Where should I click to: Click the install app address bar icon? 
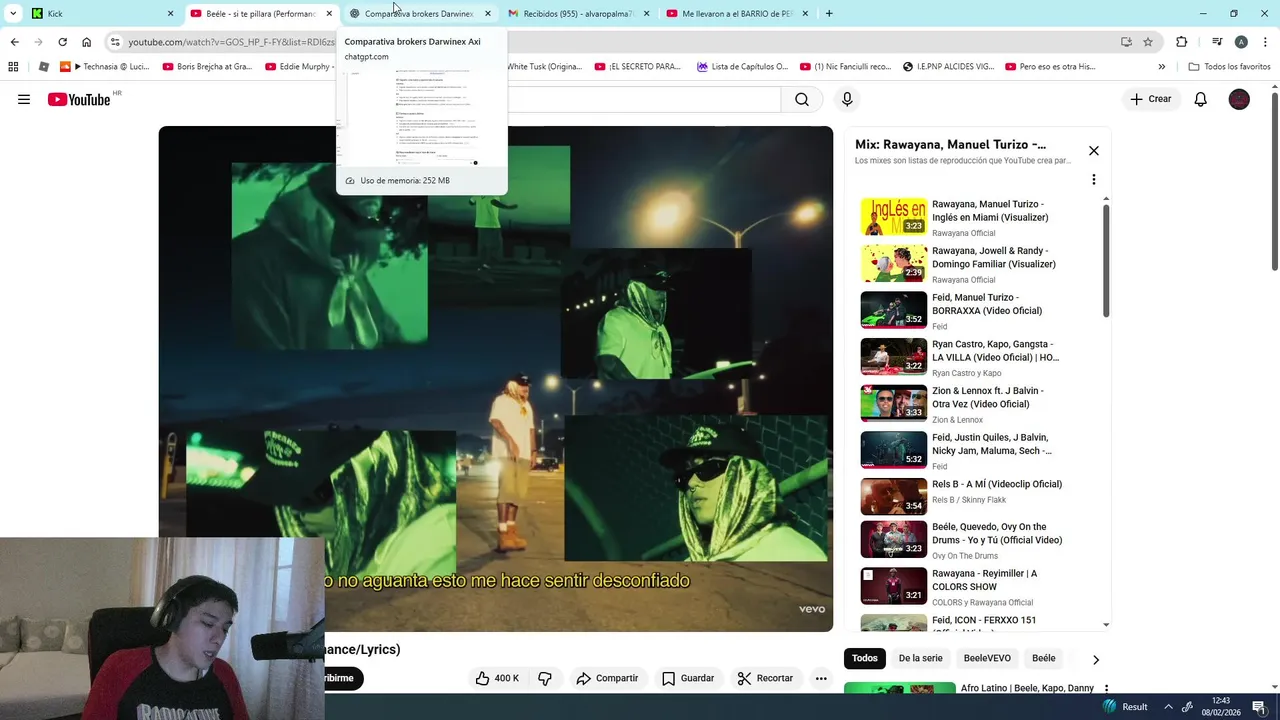1126,42
